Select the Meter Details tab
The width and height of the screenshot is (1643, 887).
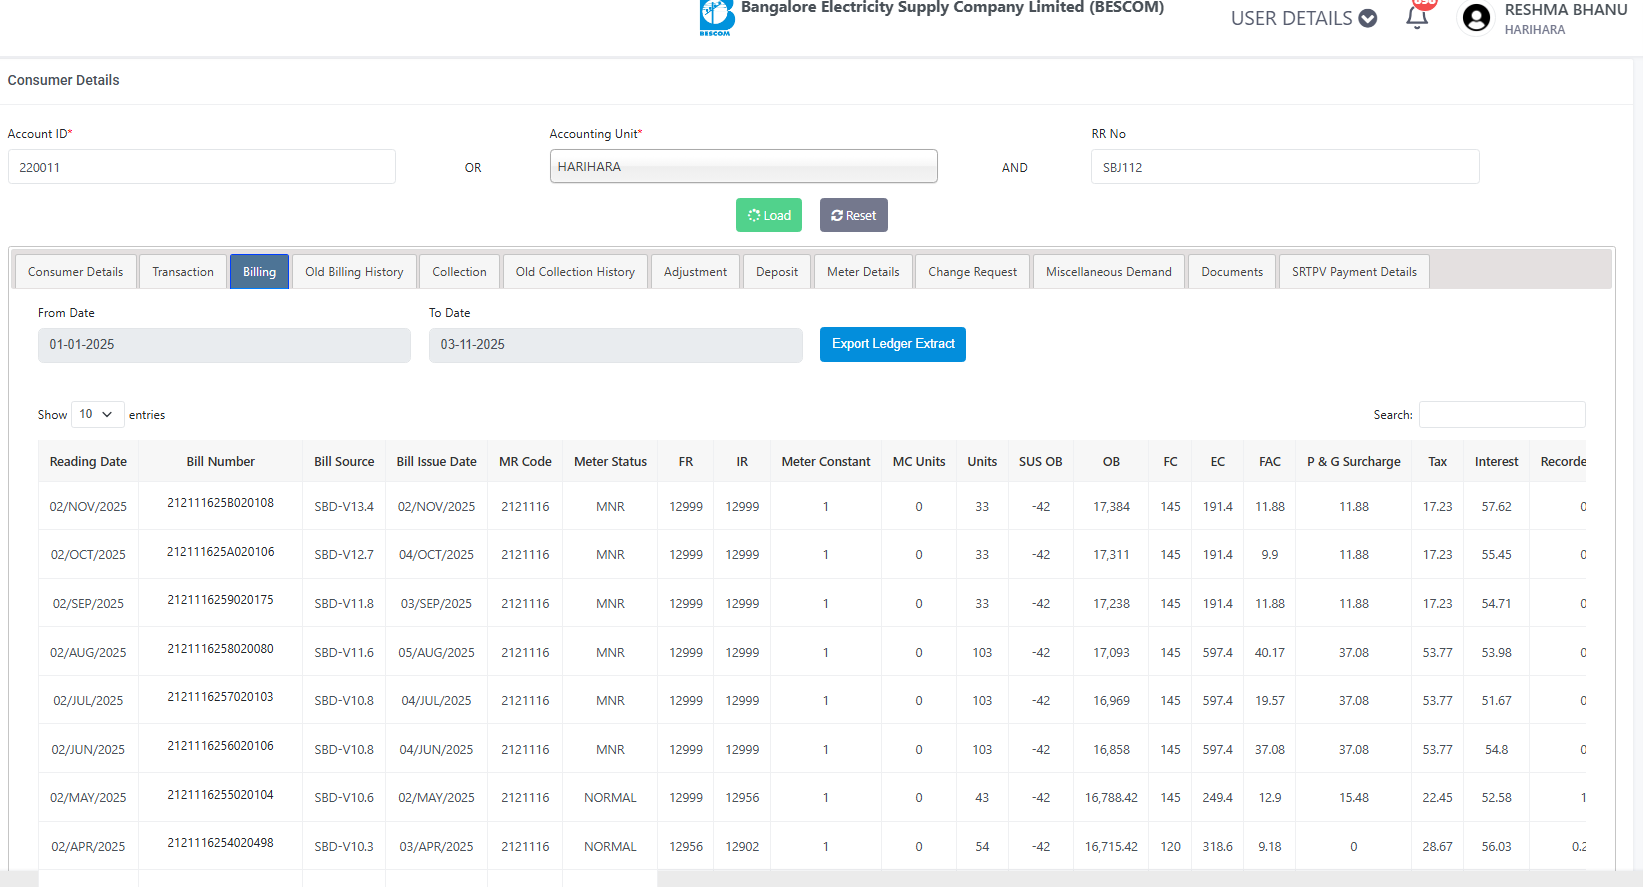tap(863, 272)
